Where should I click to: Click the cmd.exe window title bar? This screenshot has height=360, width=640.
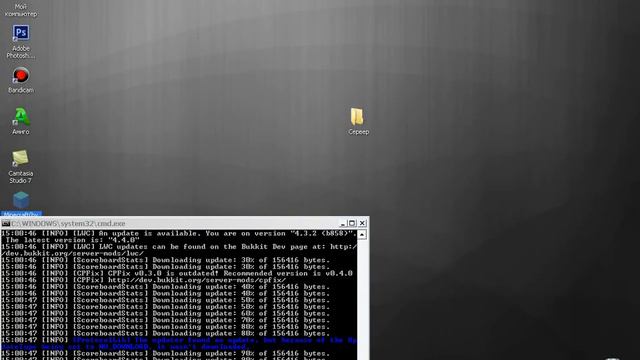[184, 223]
